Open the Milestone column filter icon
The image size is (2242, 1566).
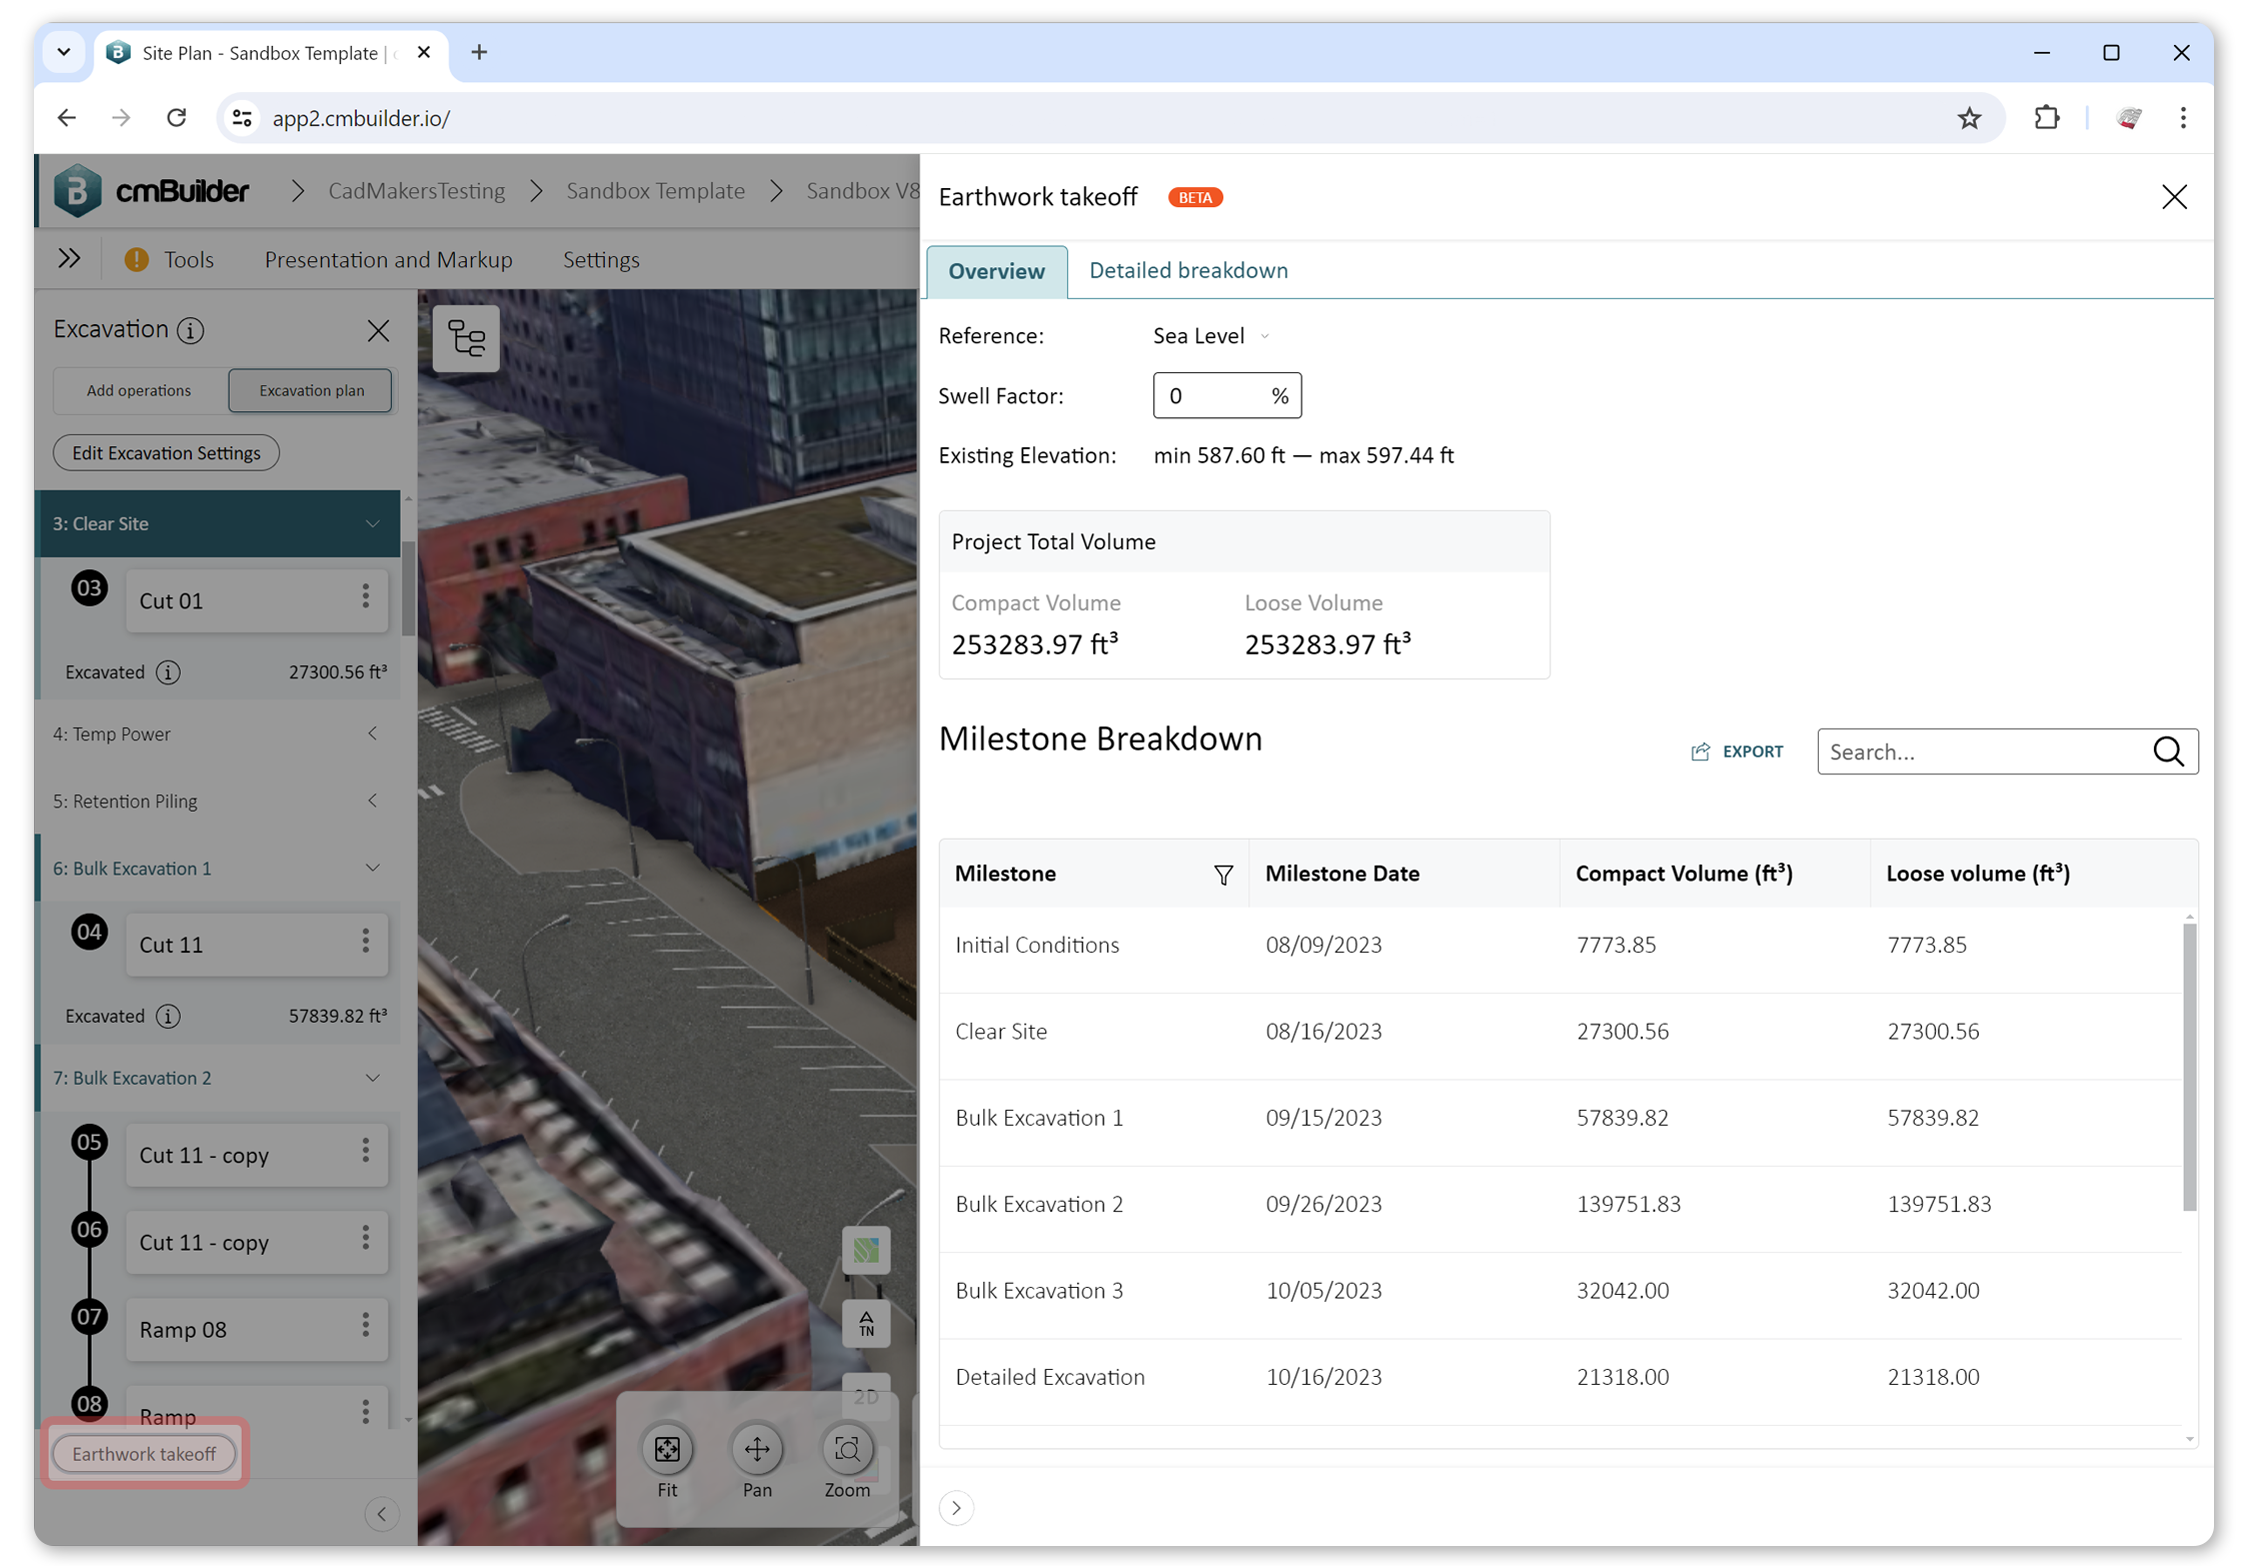click(x=1224, y=873)
